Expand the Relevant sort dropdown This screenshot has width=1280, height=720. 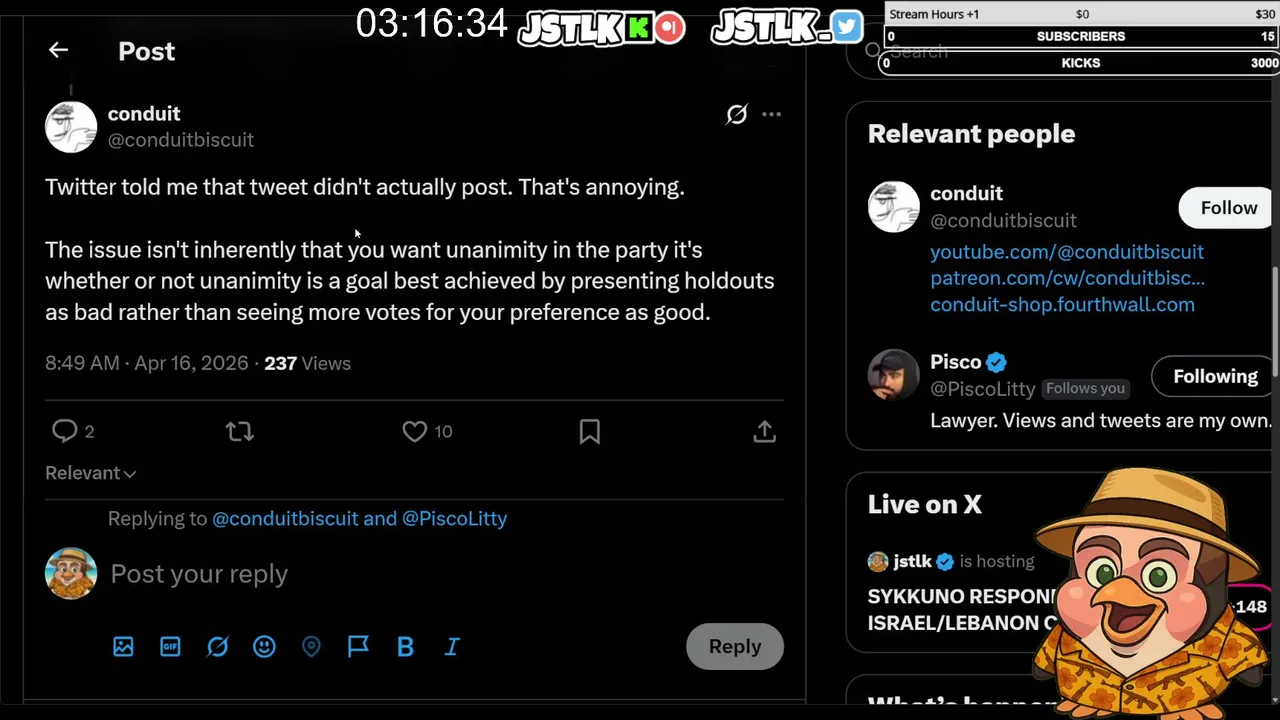(x=90, y=473)
